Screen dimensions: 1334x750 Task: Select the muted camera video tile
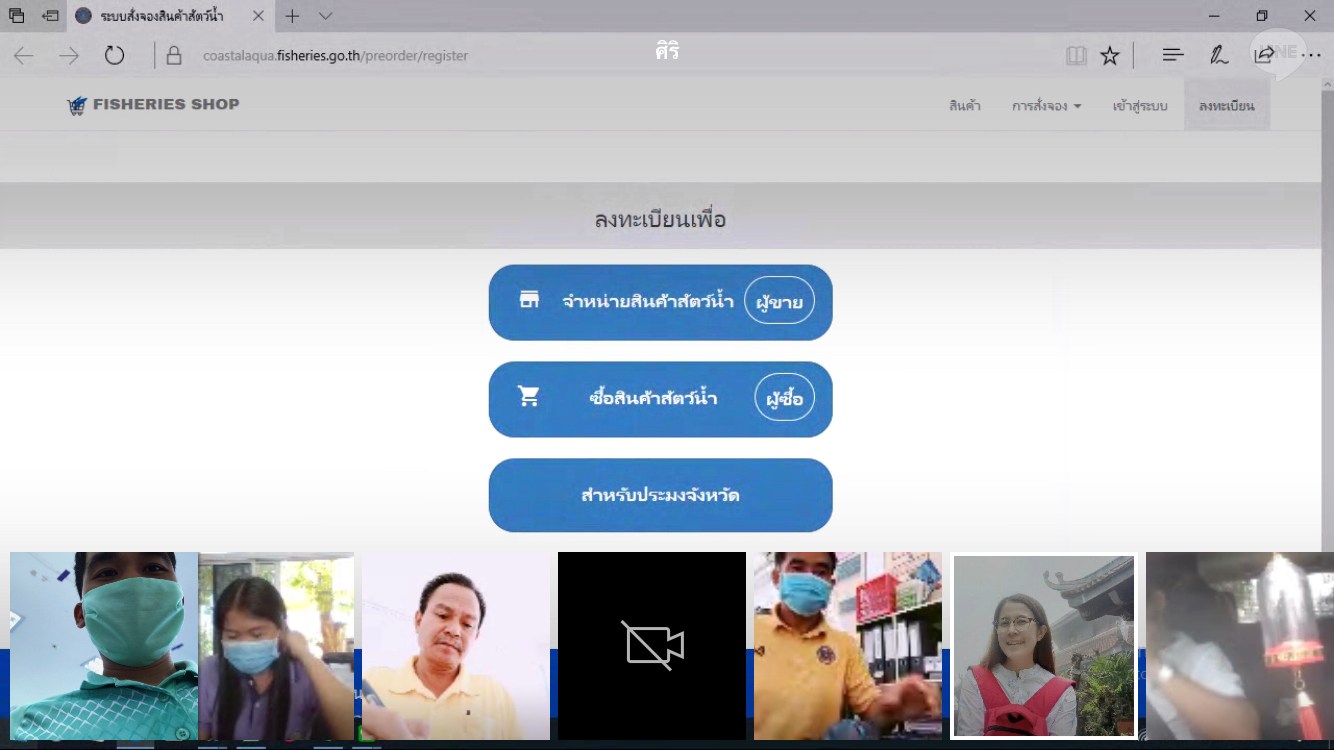pos(652,646)
